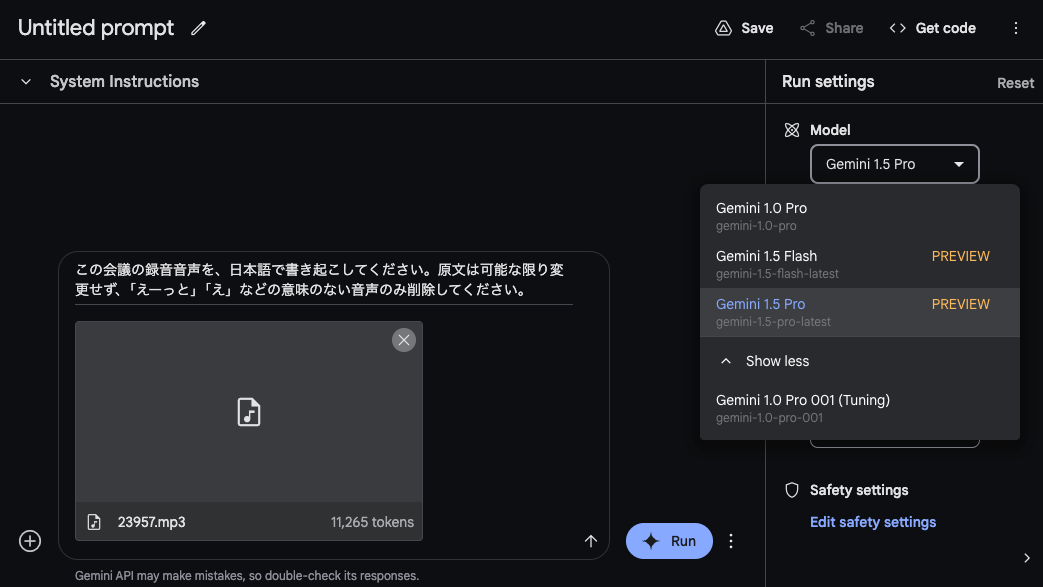Image resolution: width=1043 pixels, height=587 pixels.
Task: Click the Share icon
Action: click(x=808, y=28)
